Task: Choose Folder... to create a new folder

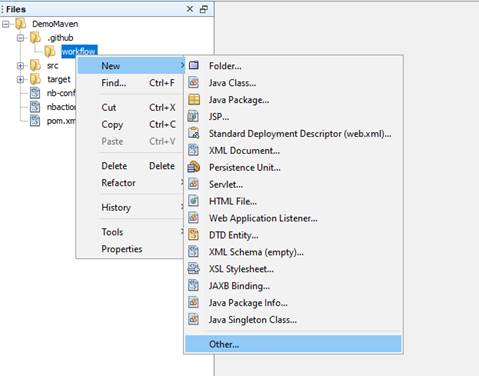Action: [x=293, y=66]
